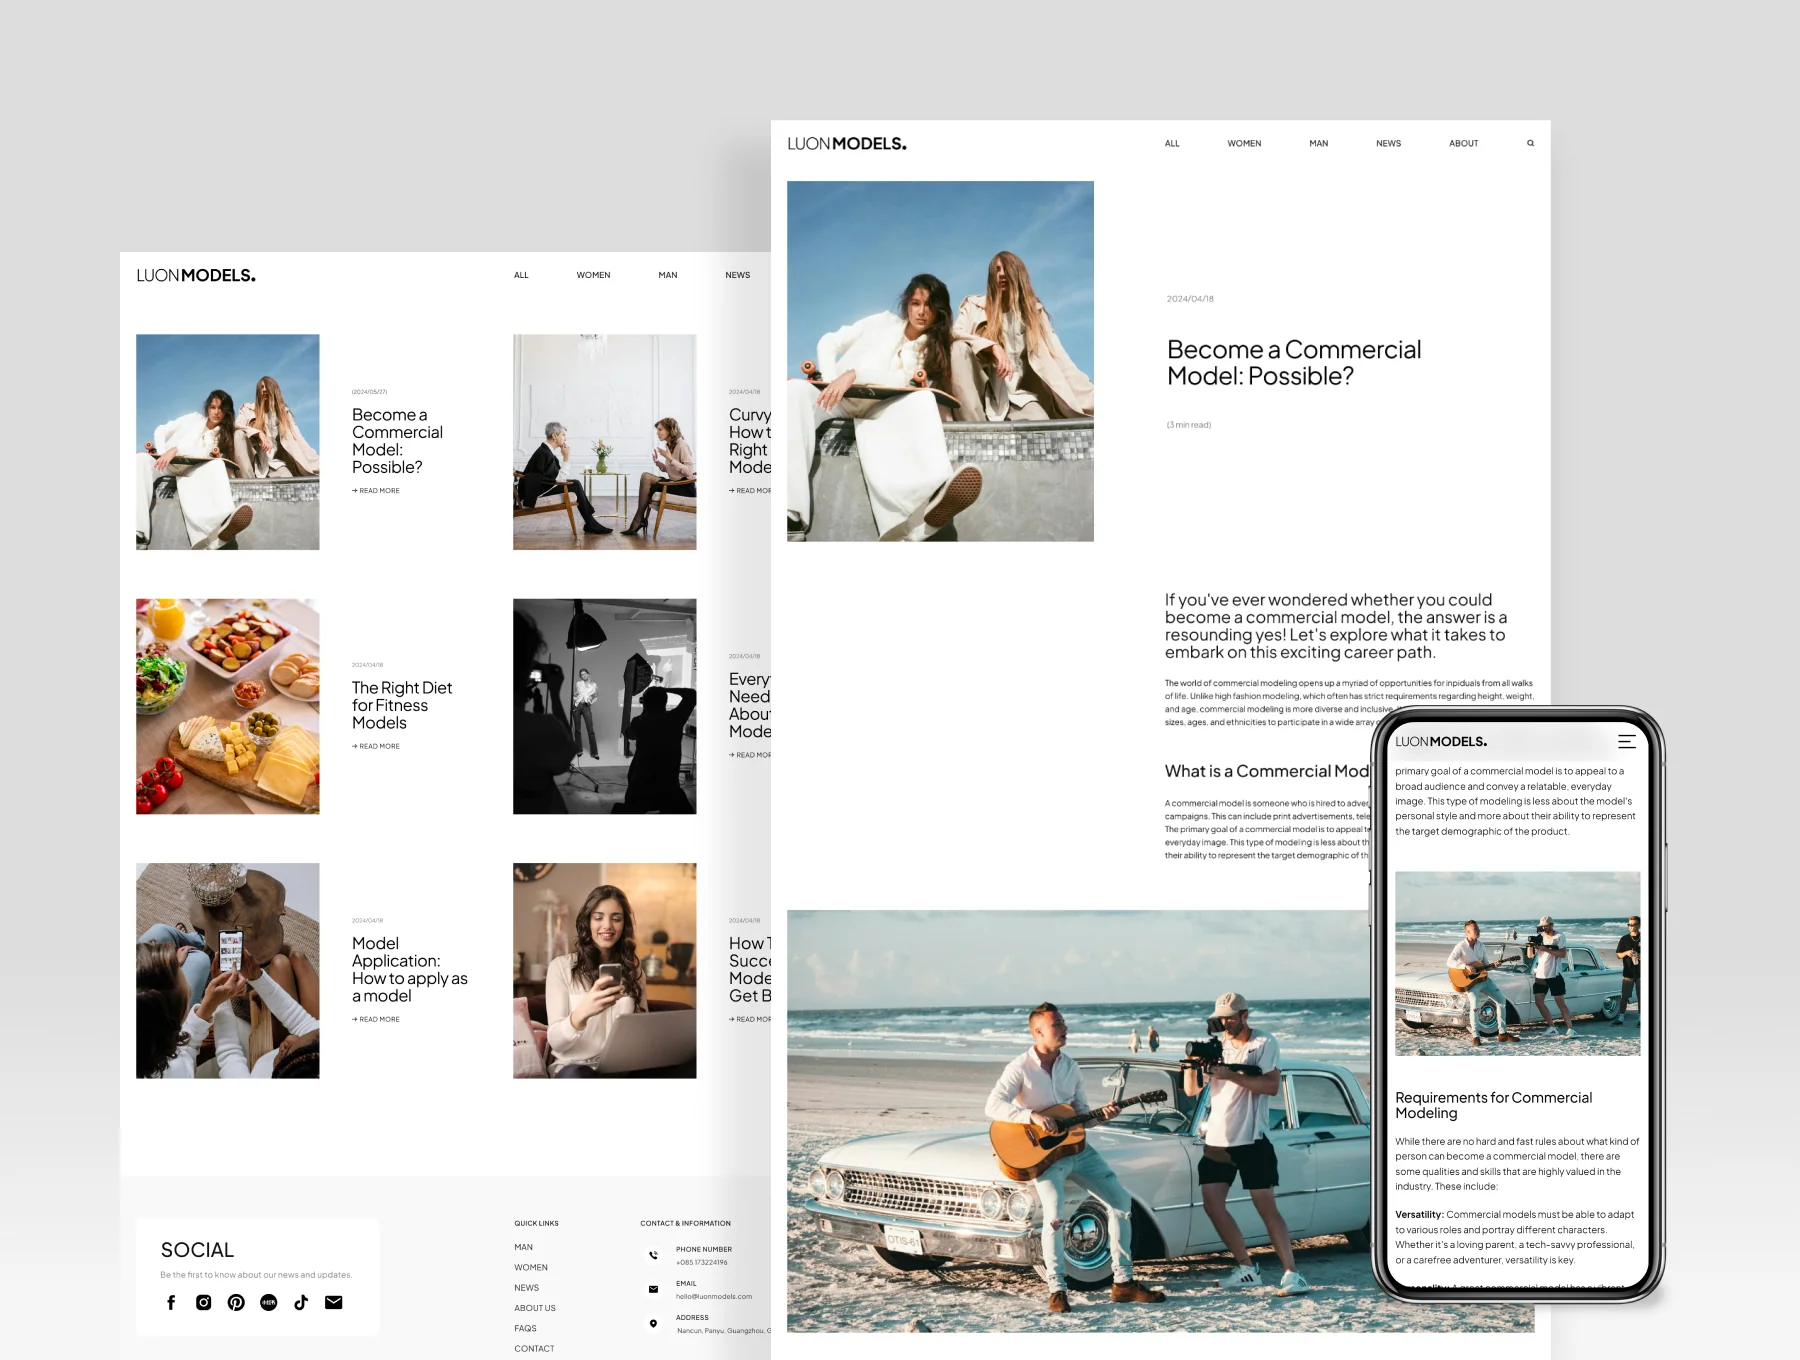
Task: Click the large article headline on article page
Action: [1294, 363]
